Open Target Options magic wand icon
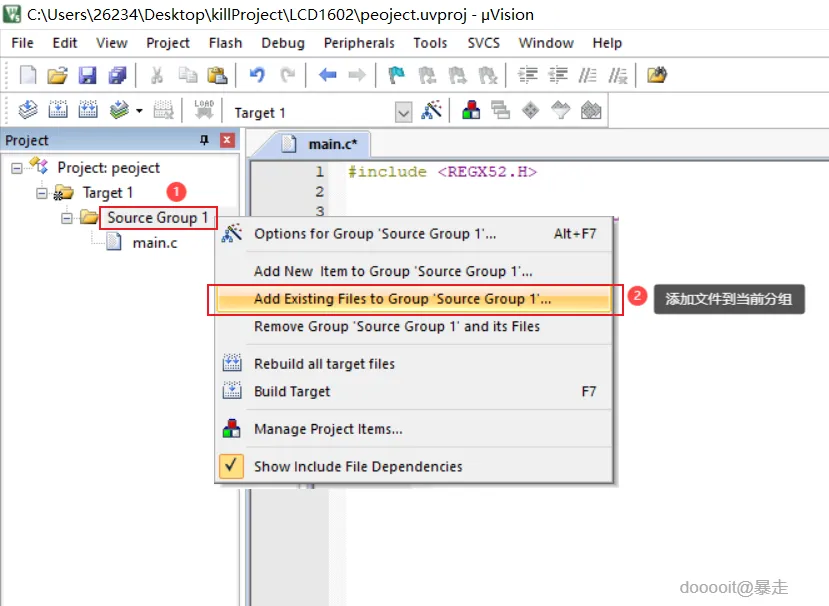This screenshot has width=829, height=606. [431, 110]
